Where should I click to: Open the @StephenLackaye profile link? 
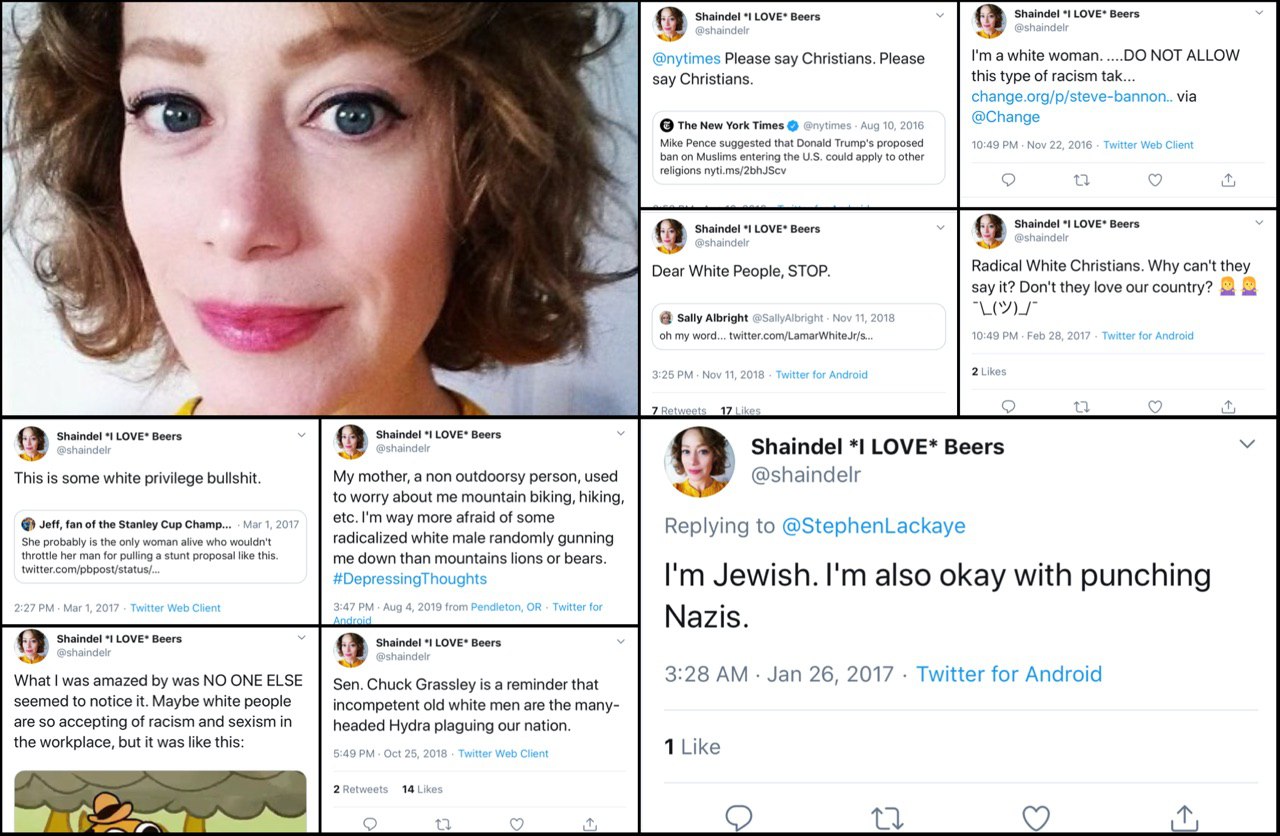[873, 526]
